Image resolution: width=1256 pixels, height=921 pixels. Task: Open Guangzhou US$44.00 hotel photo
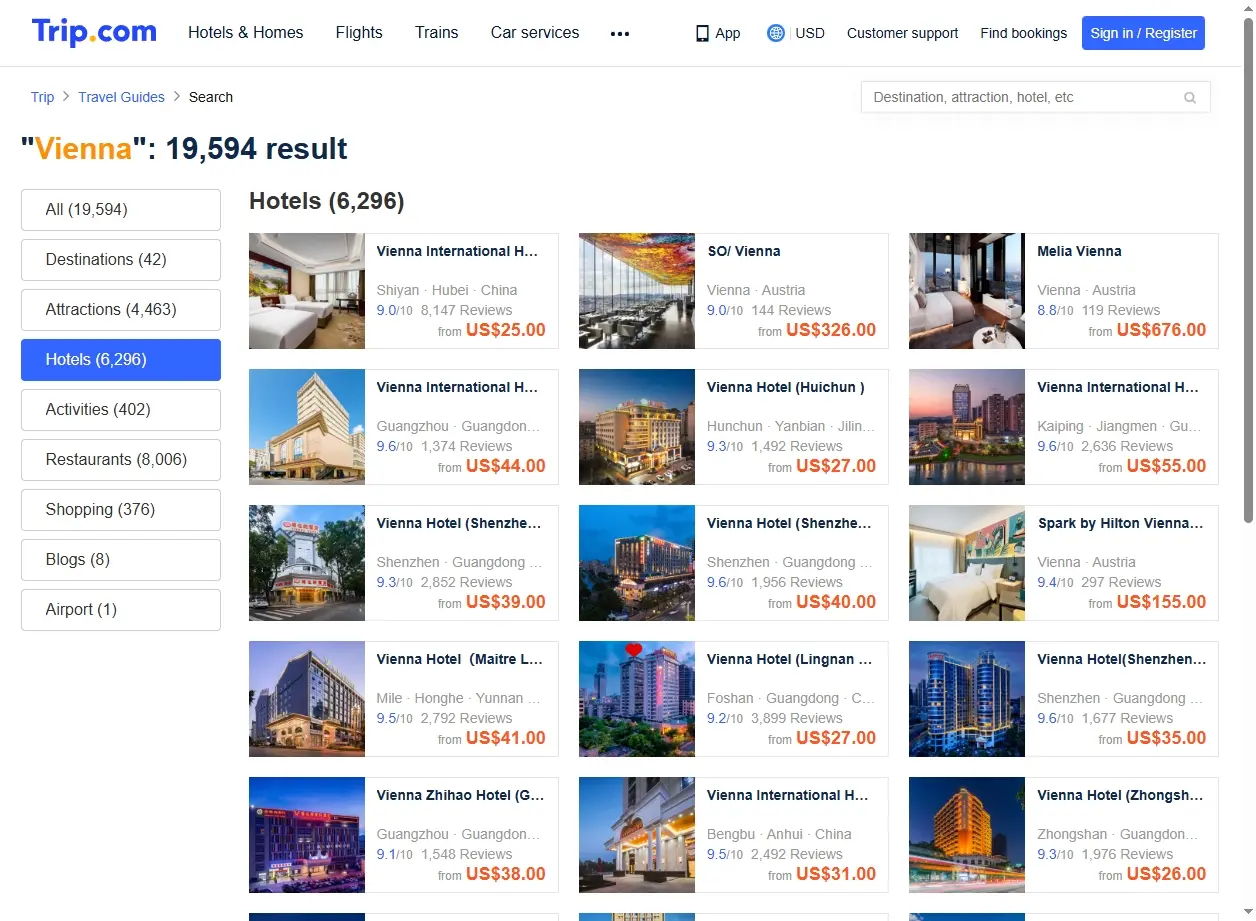tap(307, 427)
